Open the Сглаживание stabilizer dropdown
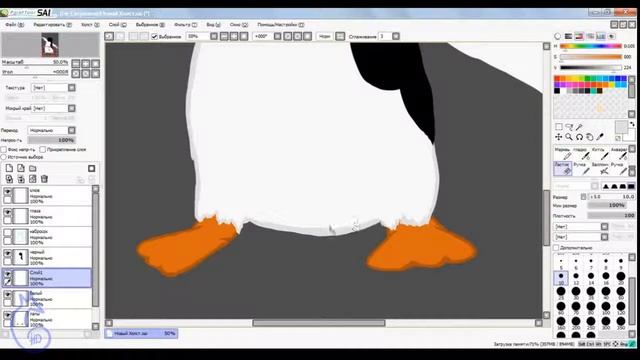This screenshot has width=640, height=360. [396, 36]
